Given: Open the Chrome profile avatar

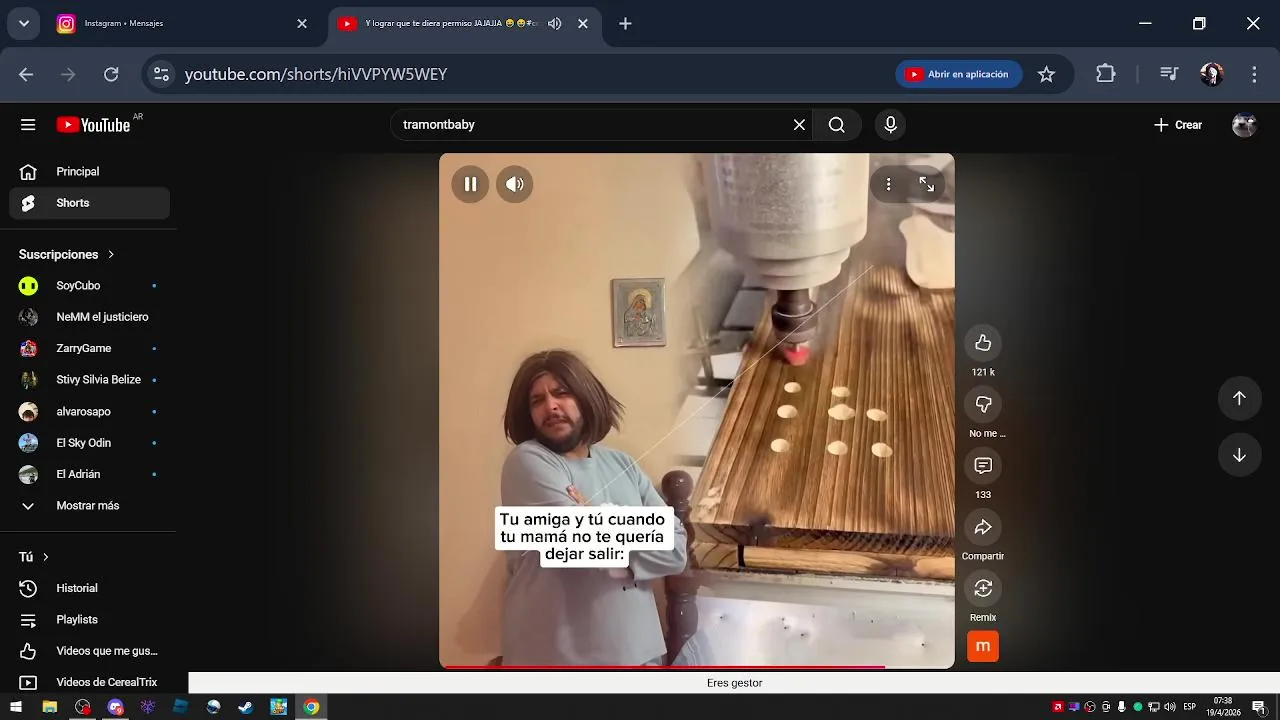Looking at the screenshot, I should tap(1212, 74).
